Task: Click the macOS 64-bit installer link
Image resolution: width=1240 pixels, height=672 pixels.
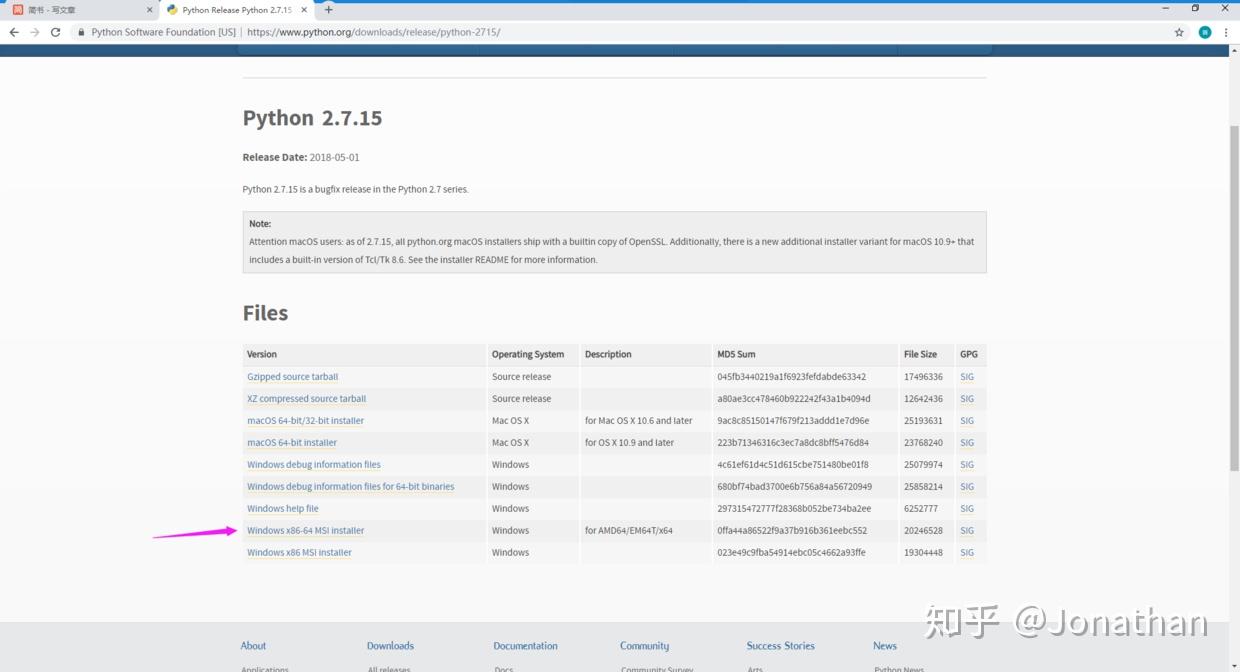Action: click(x=291, y=442)
